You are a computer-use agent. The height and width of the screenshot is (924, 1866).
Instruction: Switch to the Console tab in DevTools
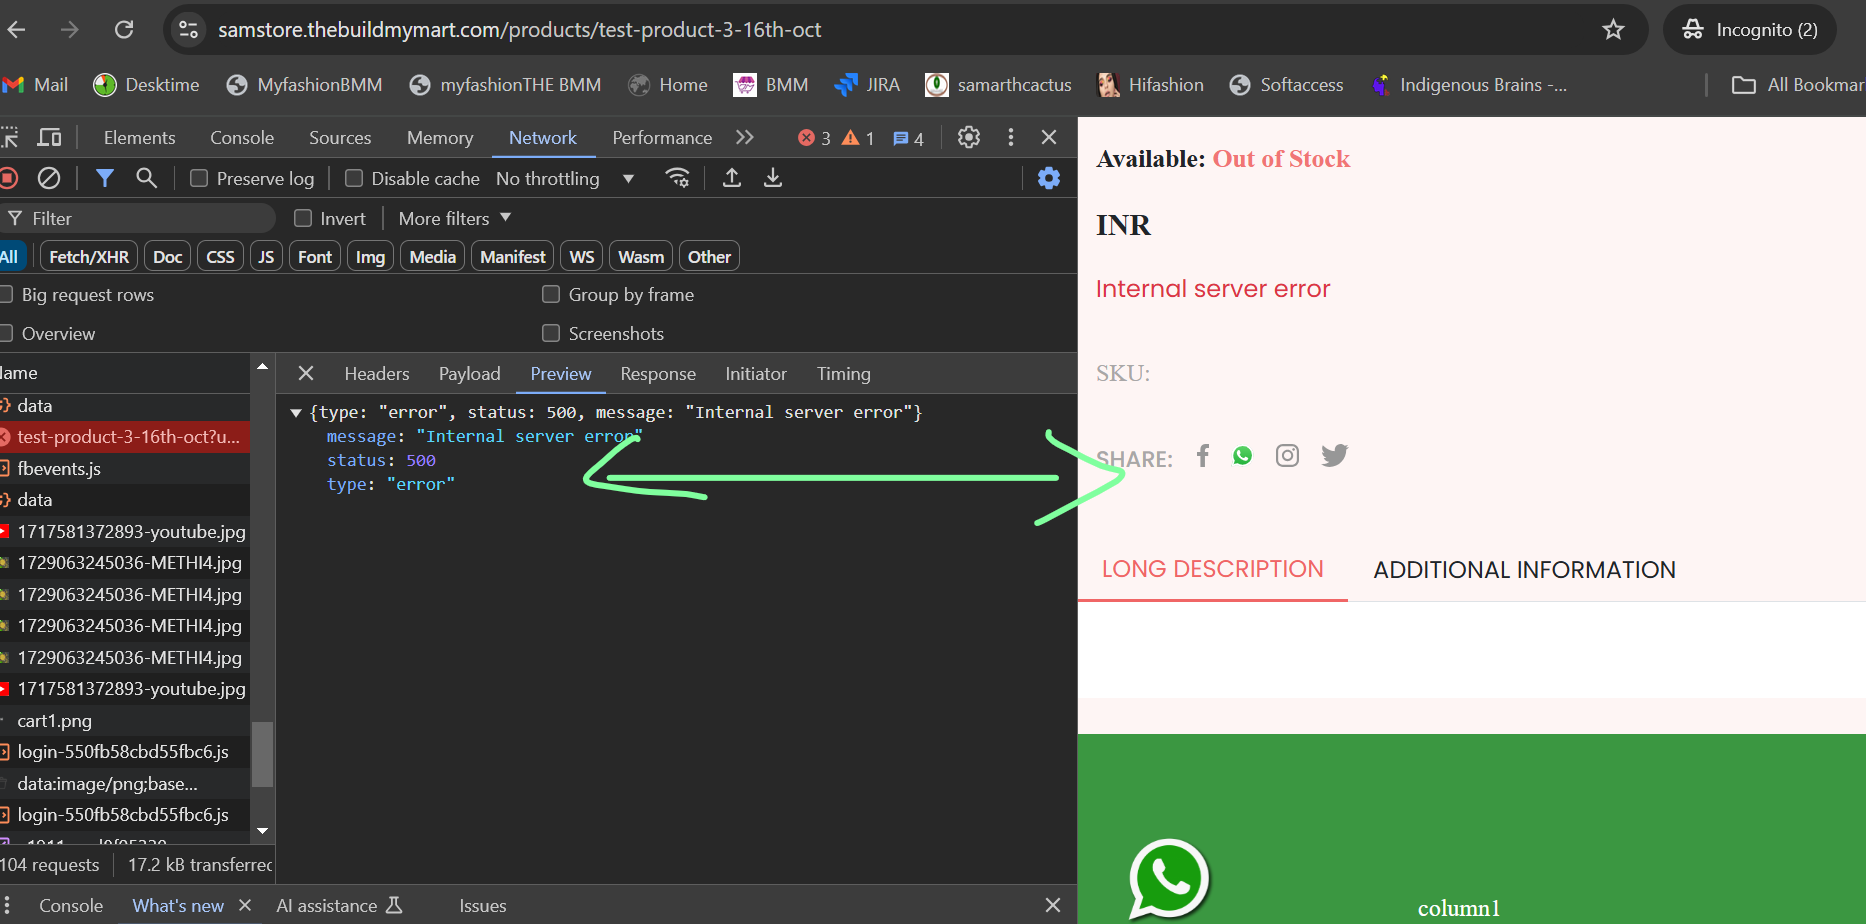click(x=242, y=137)
